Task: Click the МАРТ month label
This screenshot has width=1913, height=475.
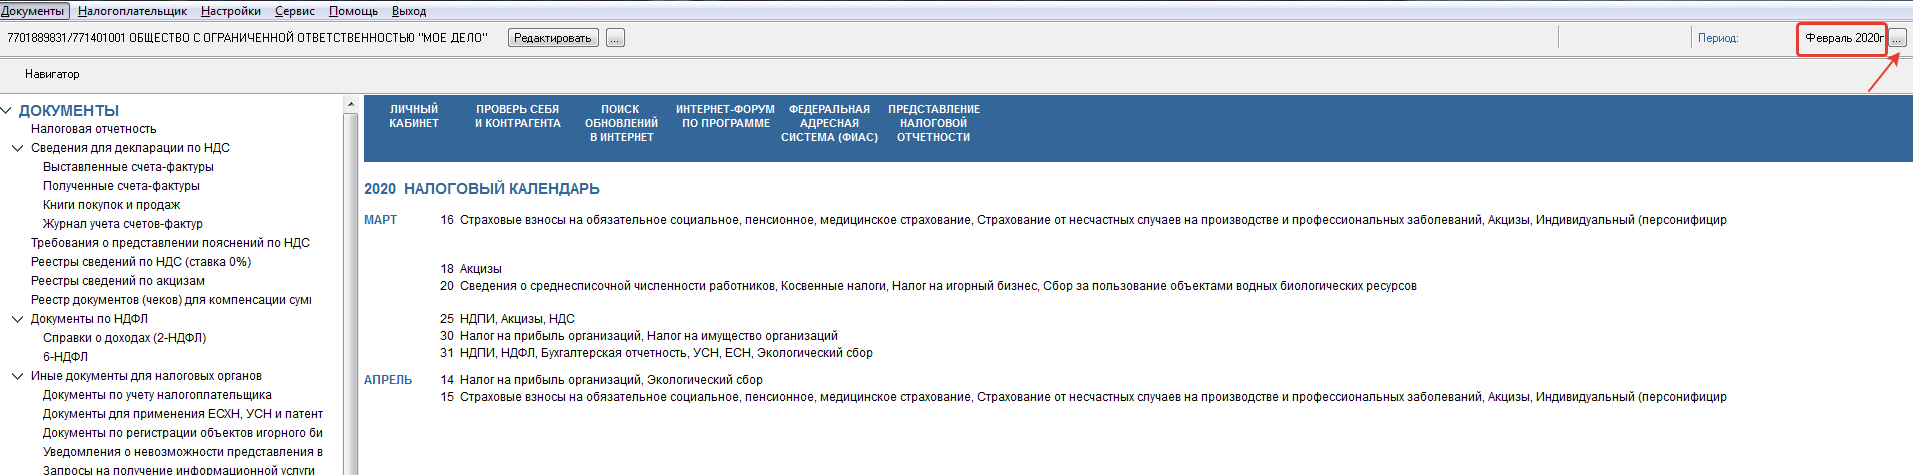Action: click(x=380, y=220)
